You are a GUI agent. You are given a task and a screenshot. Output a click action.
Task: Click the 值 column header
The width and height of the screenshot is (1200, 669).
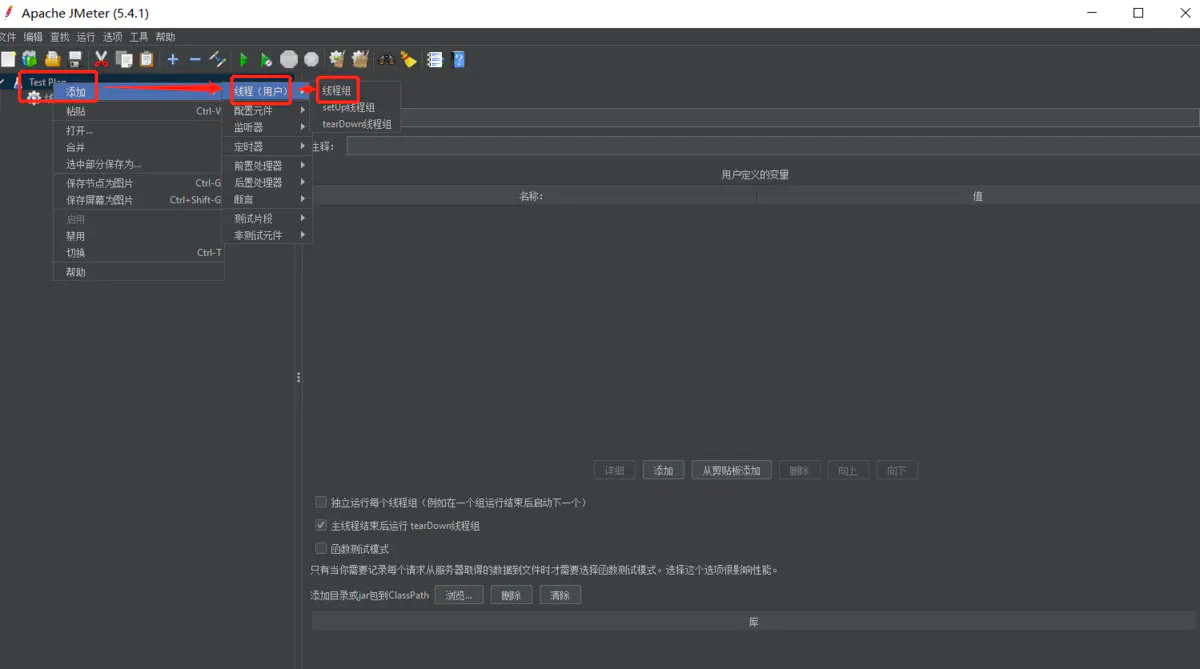pos(978,196)
